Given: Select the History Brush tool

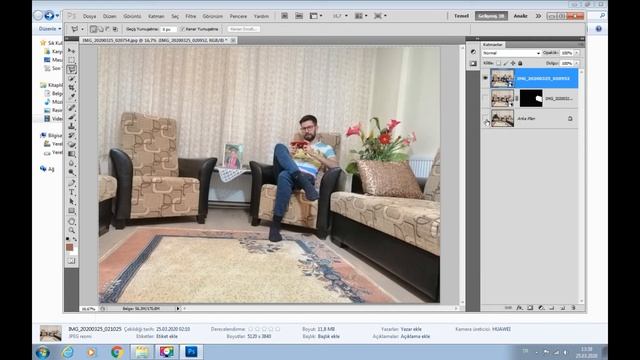Looking at the screenshot, I should click(71, 135).
